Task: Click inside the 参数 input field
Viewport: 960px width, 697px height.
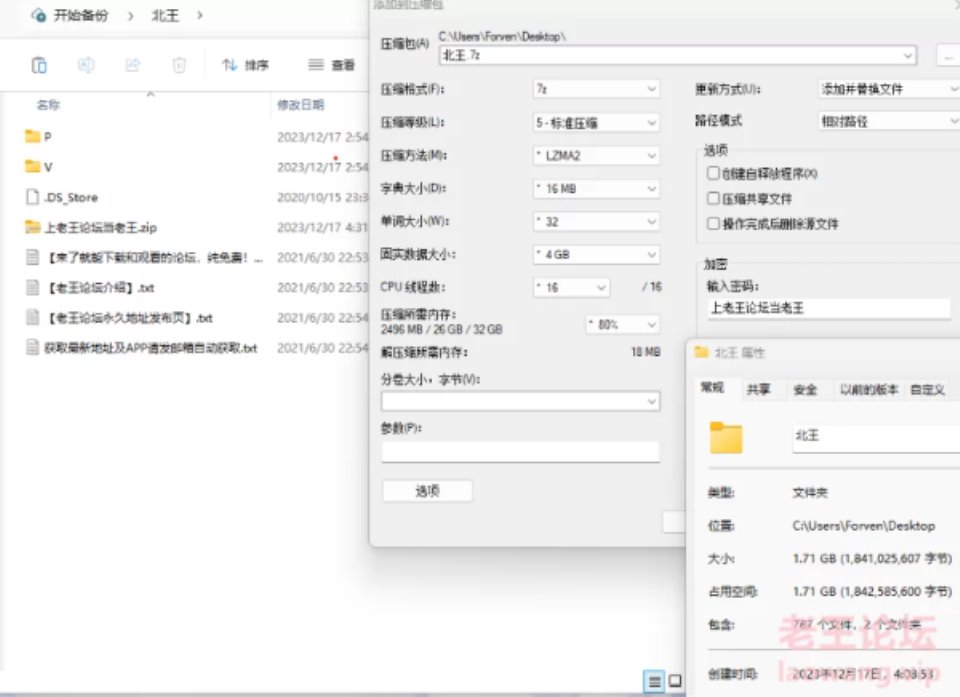Action: (x=520, y=451)
